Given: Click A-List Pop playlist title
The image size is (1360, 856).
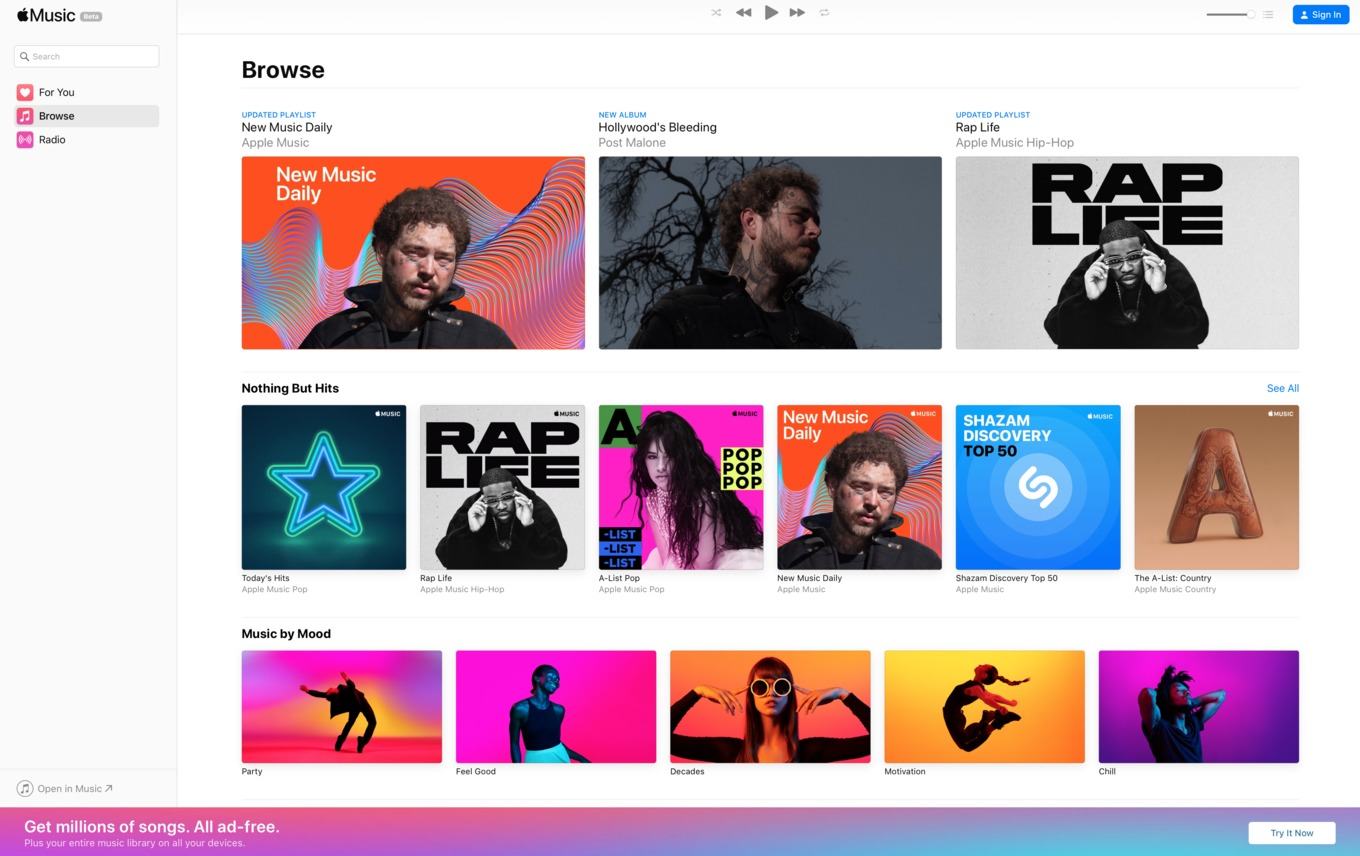Looking at the screenshot, I should click(619, 578).
